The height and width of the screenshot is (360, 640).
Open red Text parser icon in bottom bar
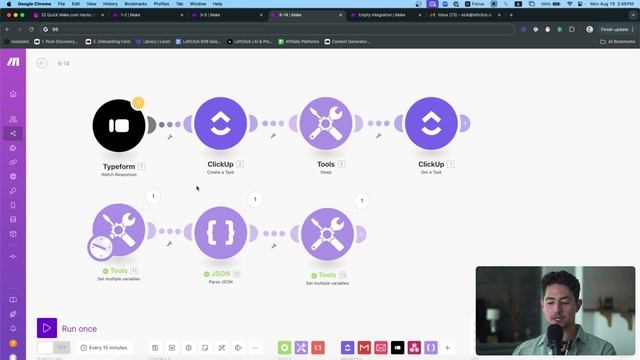point(318,348)
